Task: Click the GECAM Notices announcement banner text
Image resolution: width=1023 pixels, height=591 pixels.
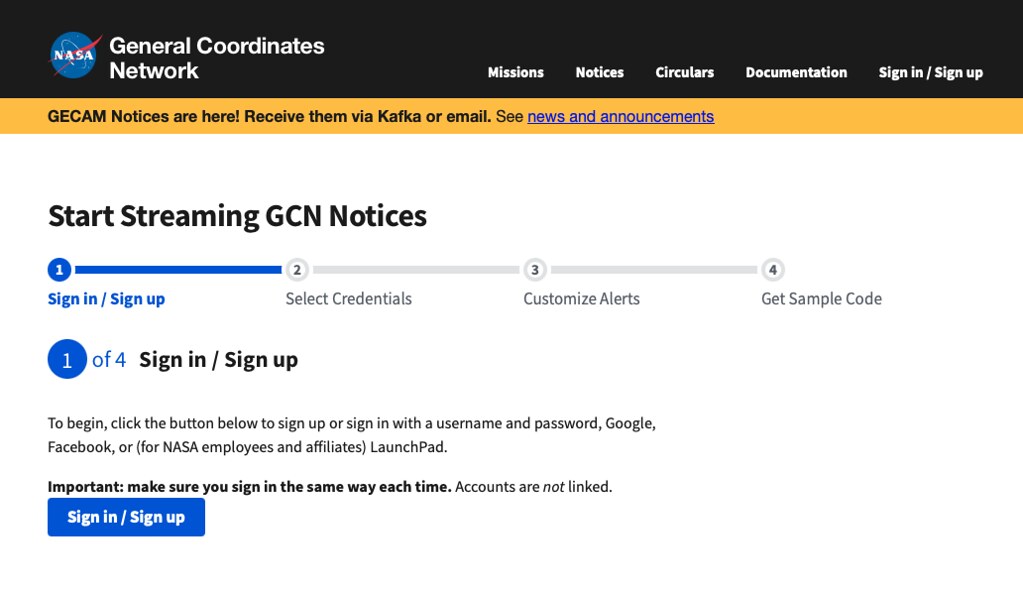Action: (269, 116)
